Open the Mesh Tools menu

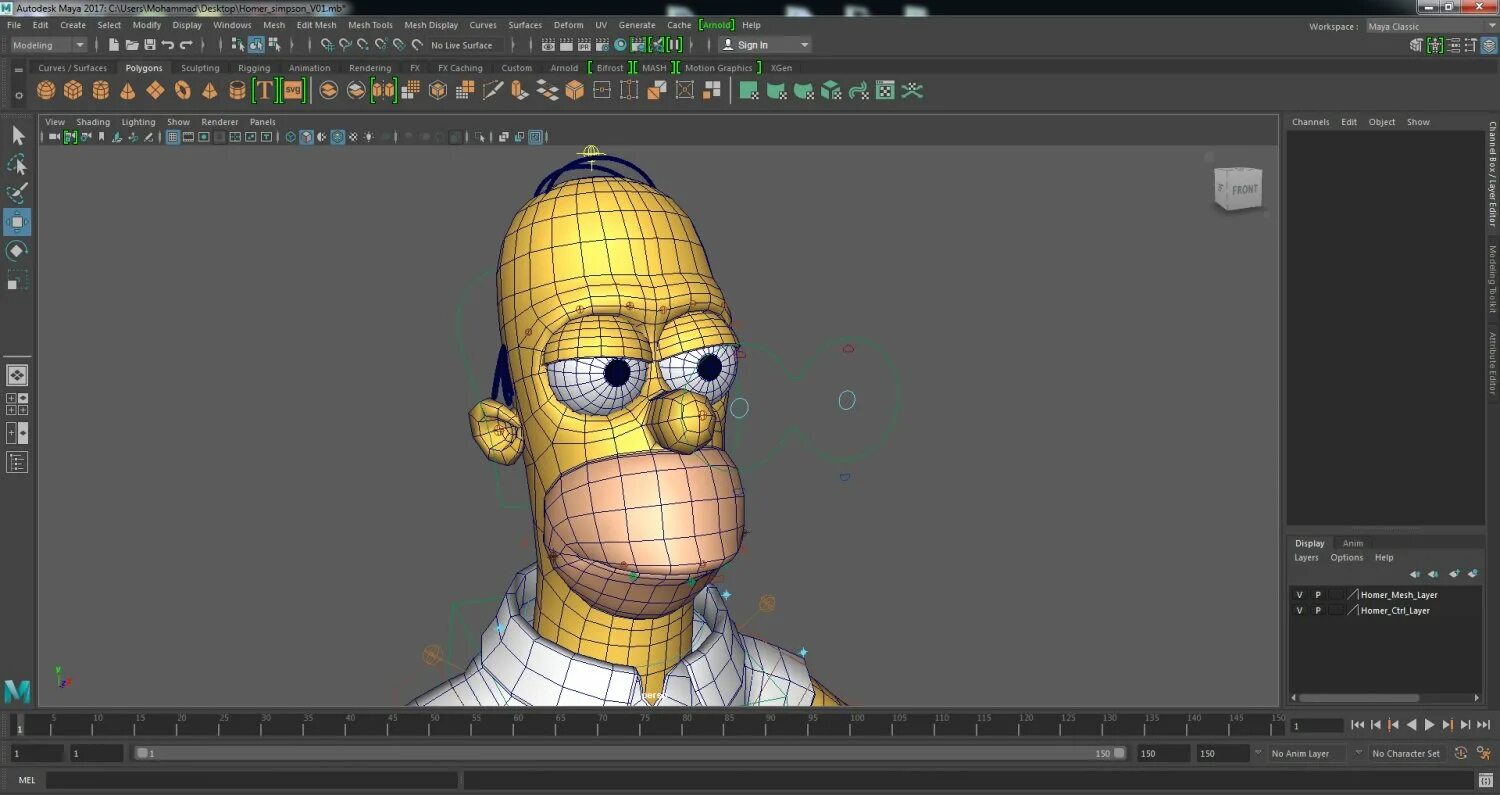(x=370, y=25)
